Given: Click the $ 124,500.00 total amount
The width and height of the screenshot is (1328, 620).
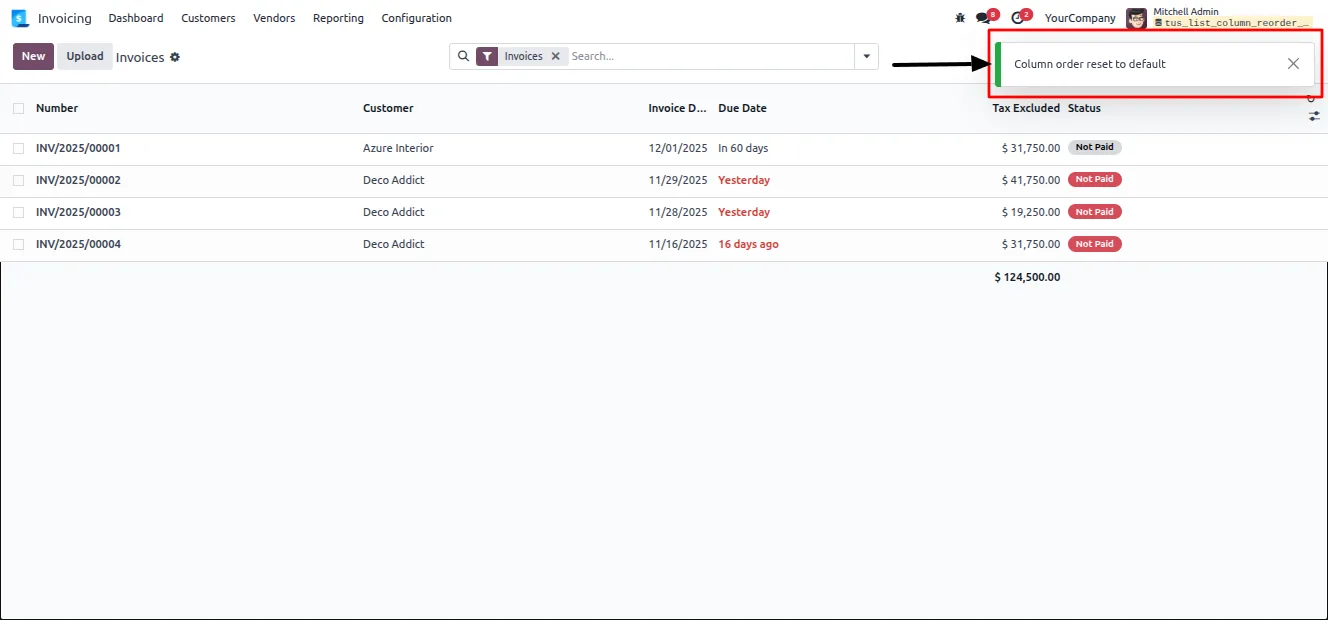Looking at the screenshot, I should 1027,277.
